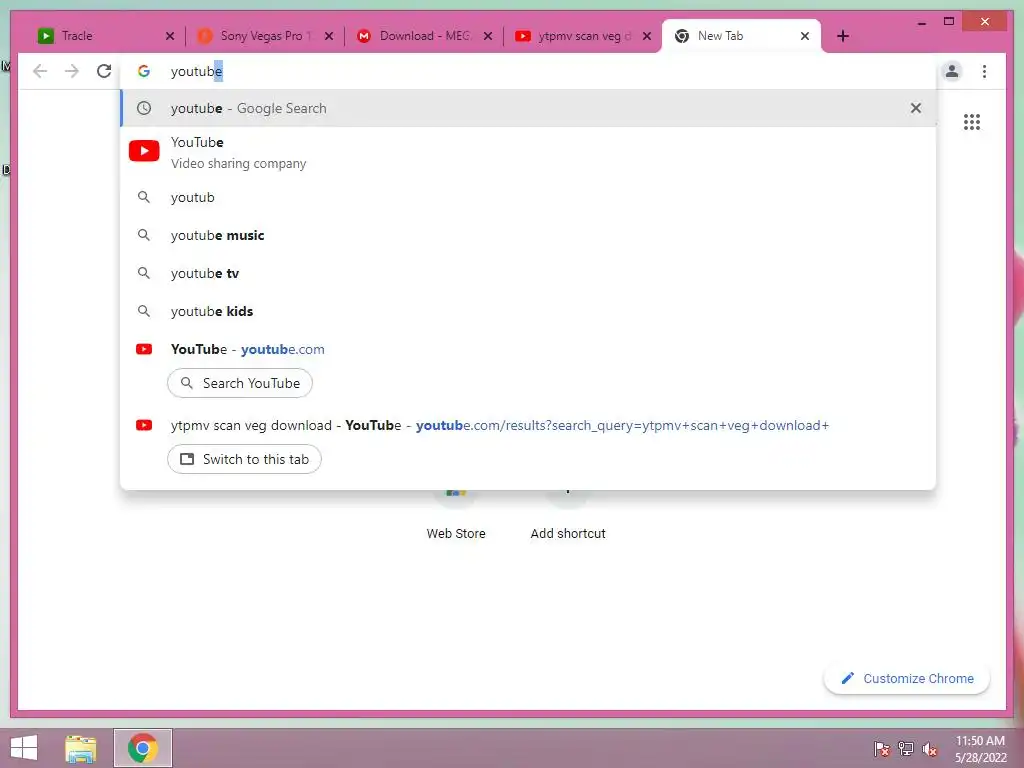Go back using the back arrow

pos(40,71)
